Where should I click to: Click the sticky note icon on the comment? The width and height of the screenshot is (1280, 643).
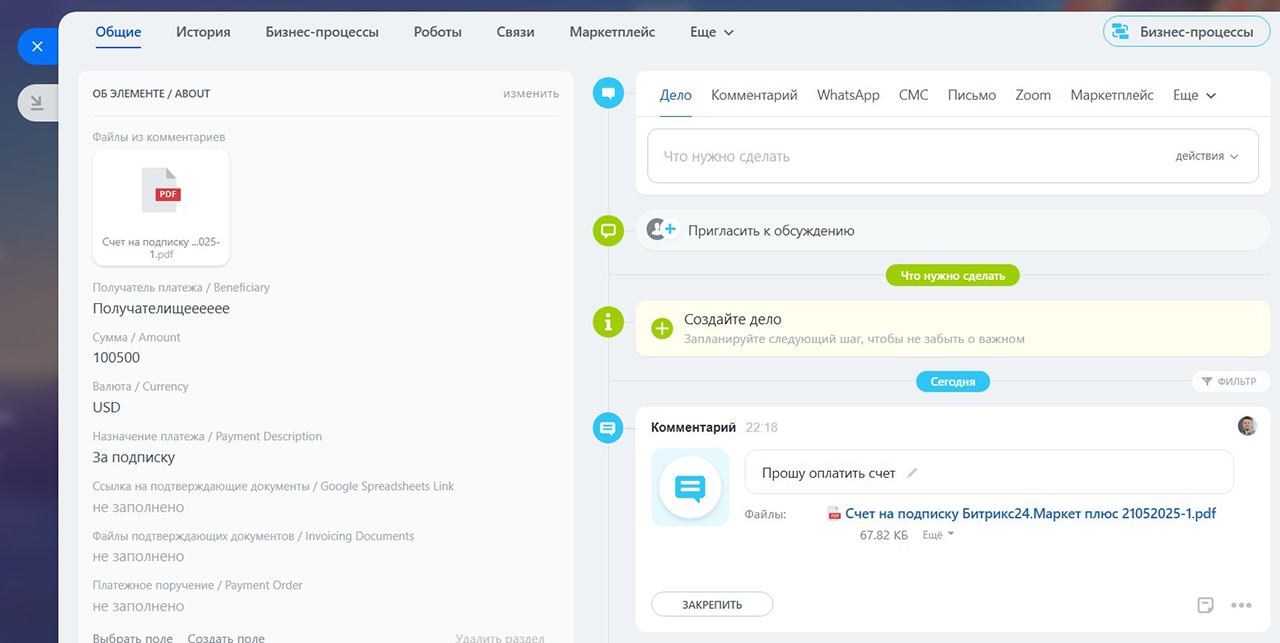[1206, 605]
